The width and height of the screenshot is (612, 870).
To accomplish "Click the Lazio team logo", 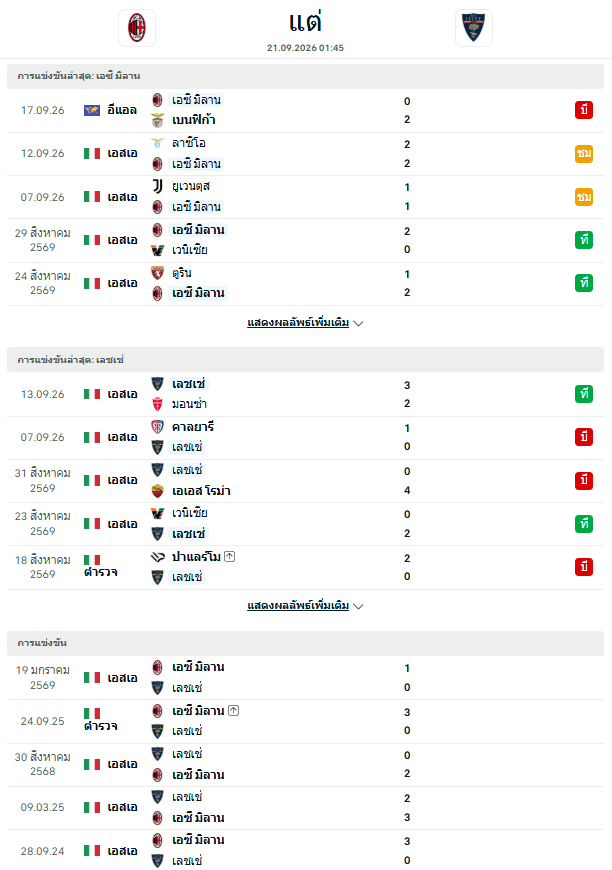I will (158, 143).
